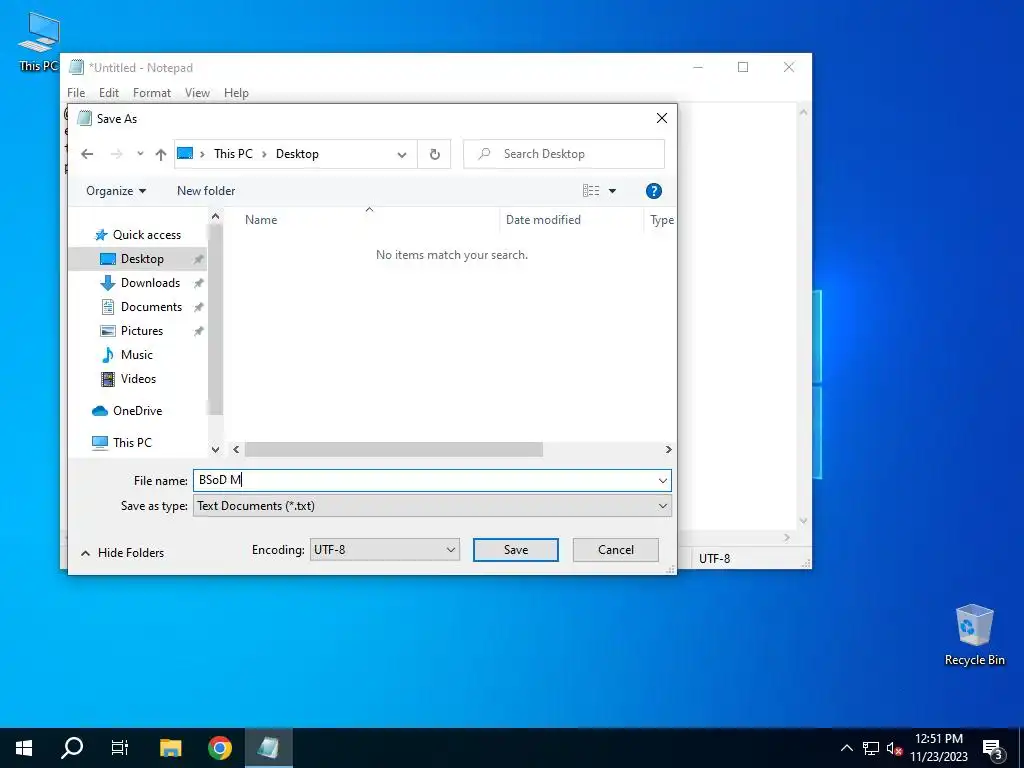Screen dimensions: 1024x768
Task: Expand the File name dropdown arrow
Action: point(663,481)
